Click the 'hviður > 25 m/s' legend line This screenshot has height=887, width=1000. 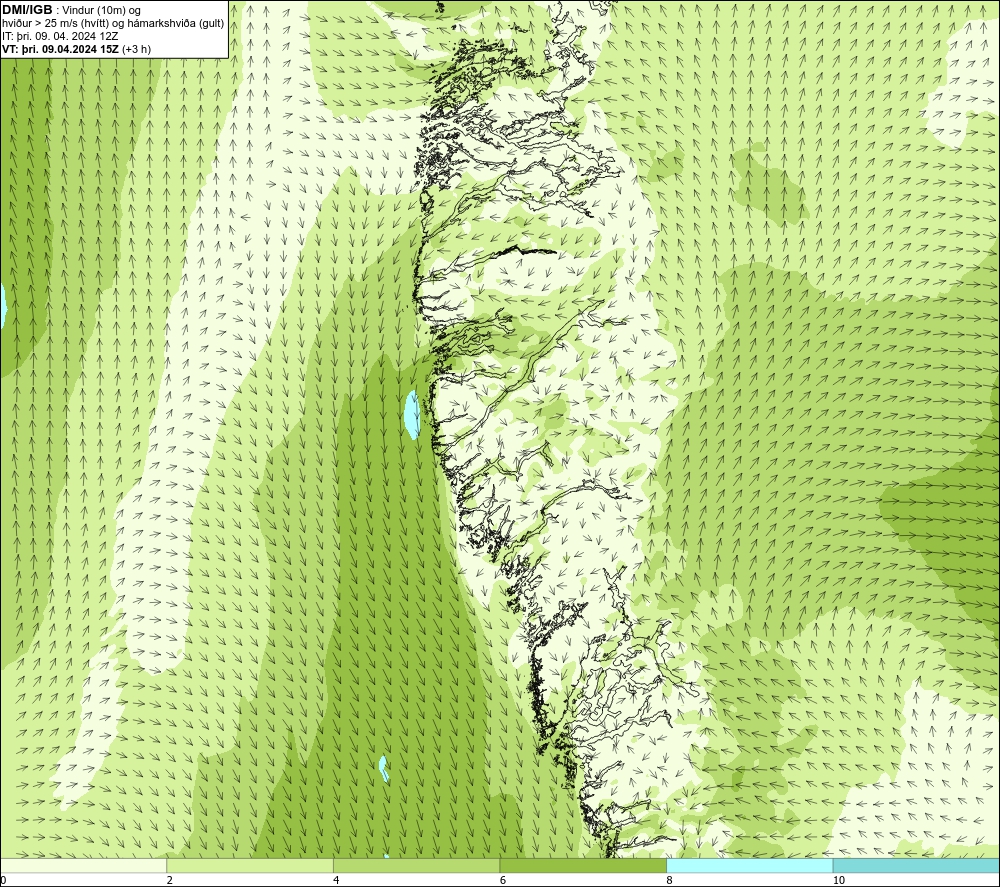[113, 24]
